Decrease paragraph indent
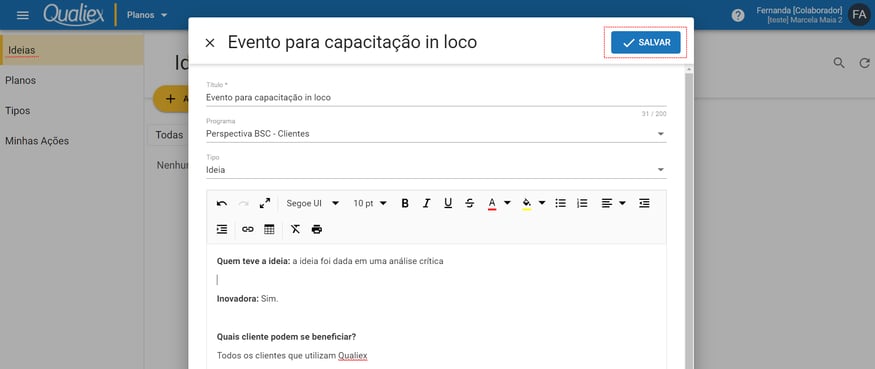This screenshot has height=369, width=875. (x=644, y=203)
